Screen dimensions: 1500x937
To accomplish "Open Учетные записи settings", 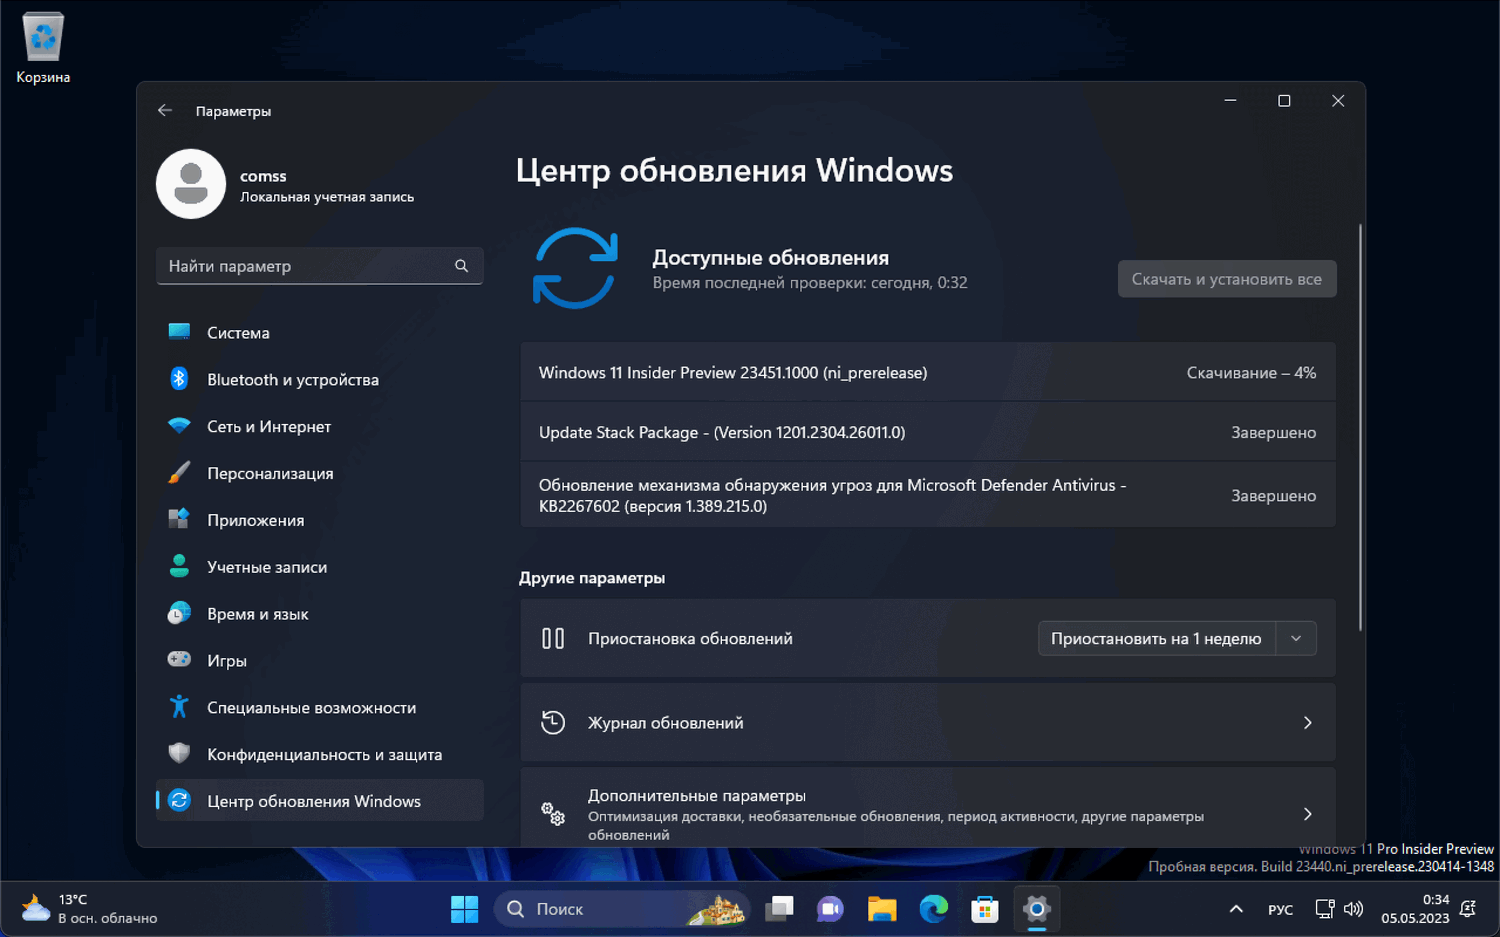I will [266, 566].
